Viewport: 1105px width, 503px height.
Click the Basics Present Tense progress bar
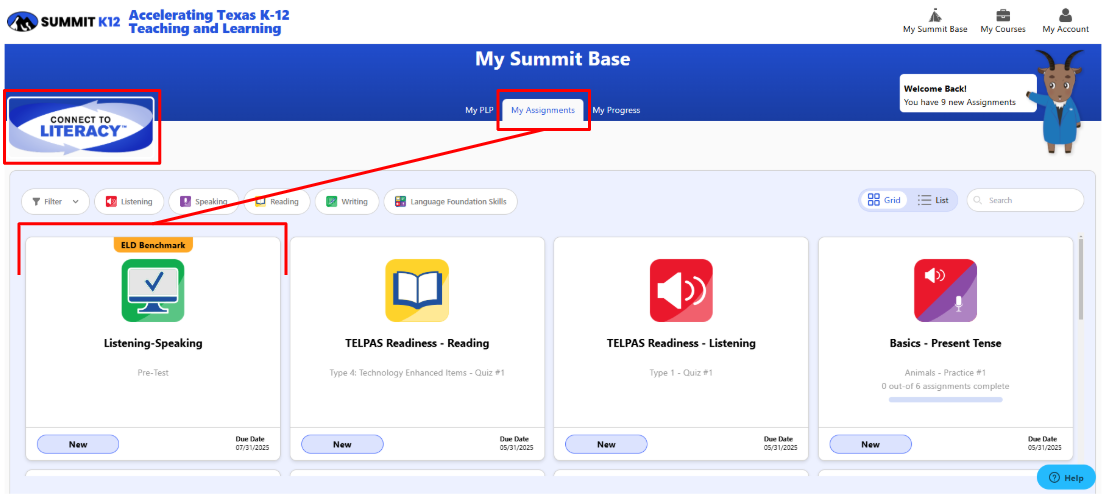coord(945,399)
